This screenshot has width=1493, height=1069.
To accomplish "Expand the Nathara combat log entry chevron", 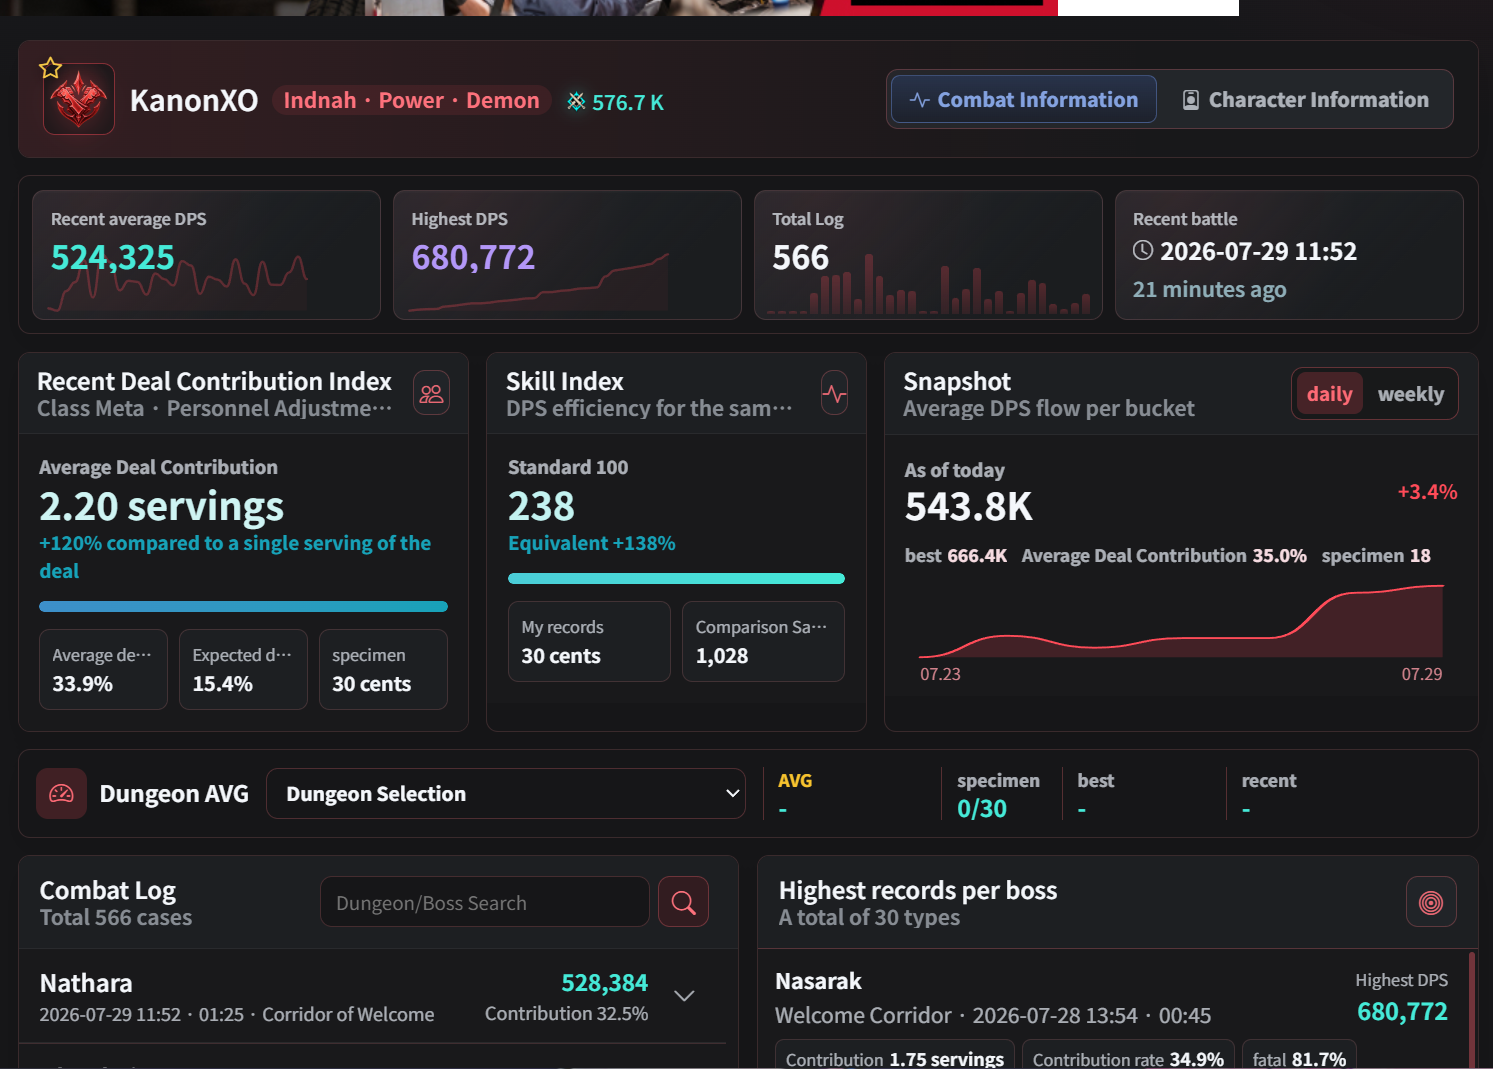I will pos(684,996).
